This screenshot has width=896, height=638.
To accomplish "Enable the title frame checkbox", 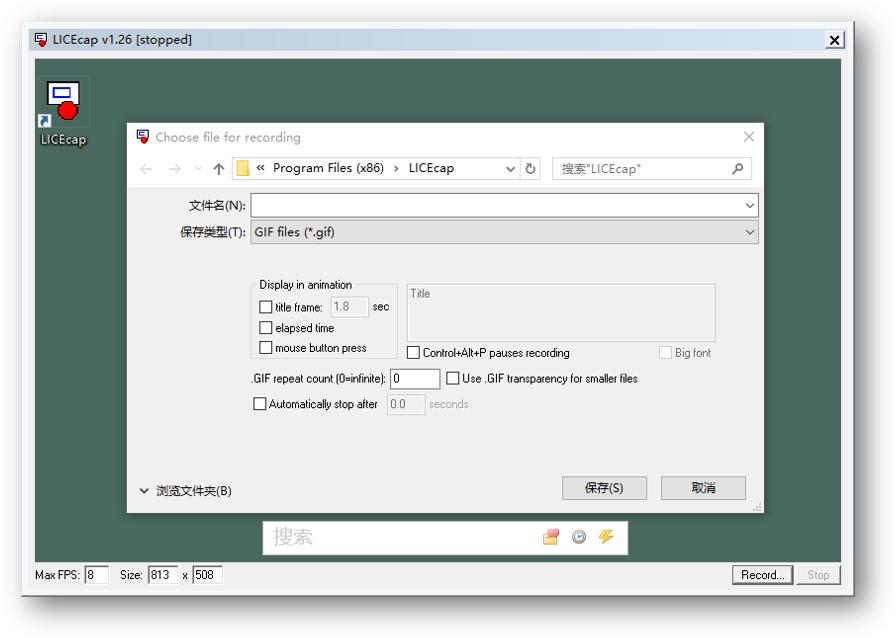I will pos(266,307).
